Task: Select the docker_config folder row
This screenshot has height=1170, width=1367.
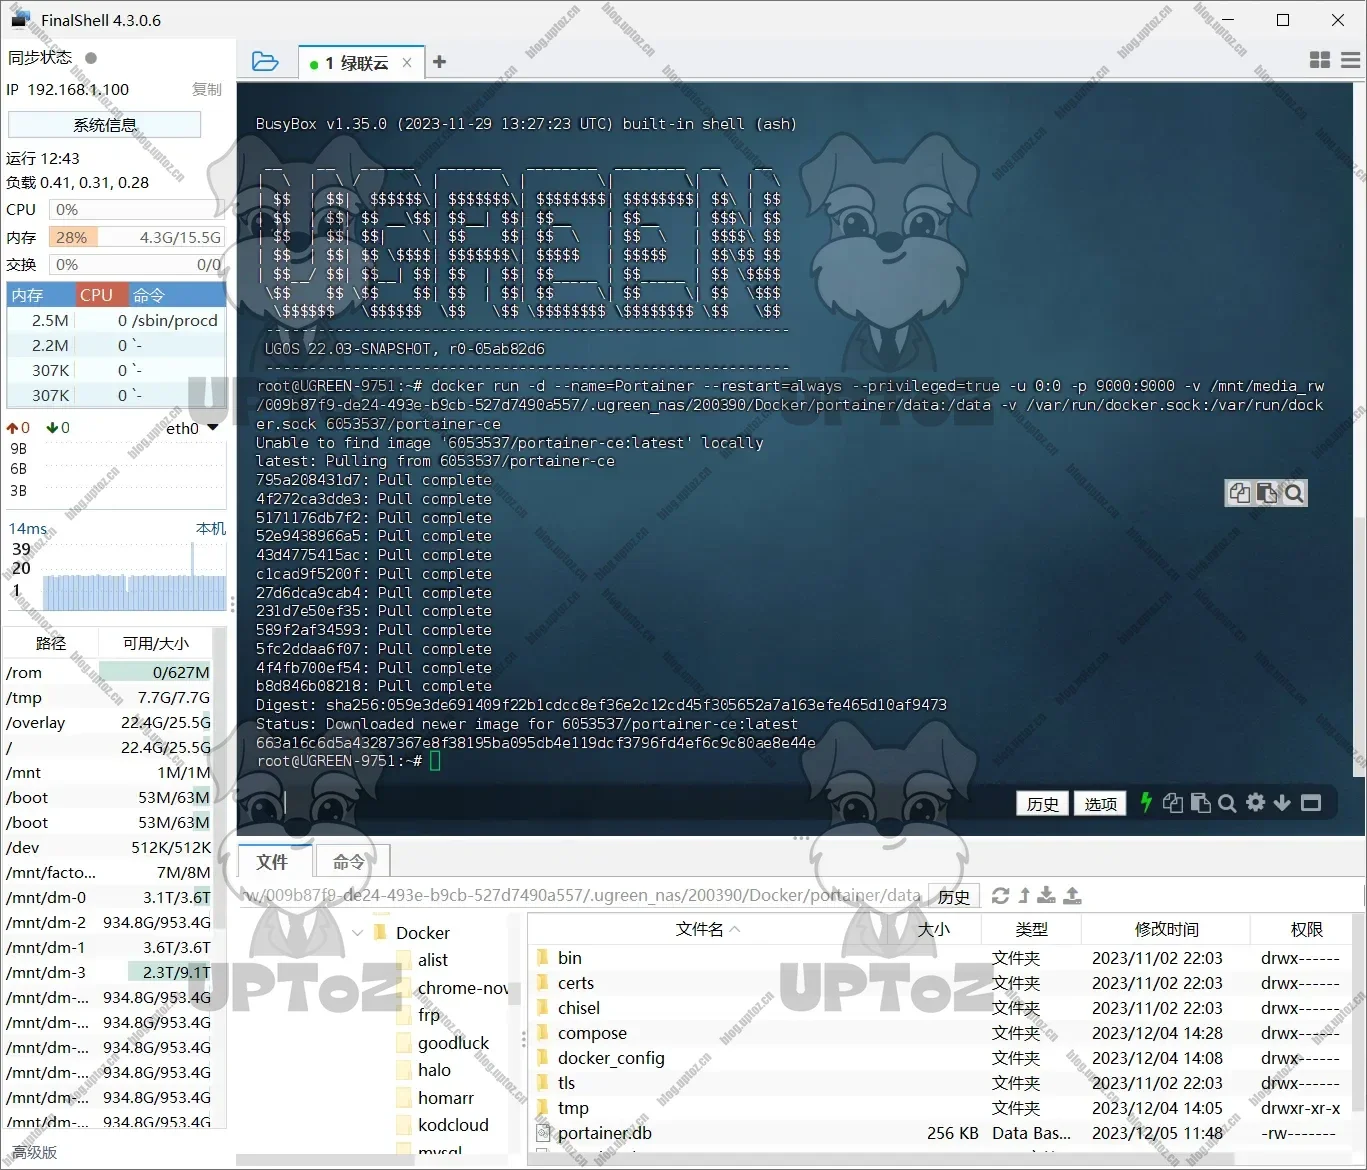Action: pyautogui.click(x=940, y=1058)
